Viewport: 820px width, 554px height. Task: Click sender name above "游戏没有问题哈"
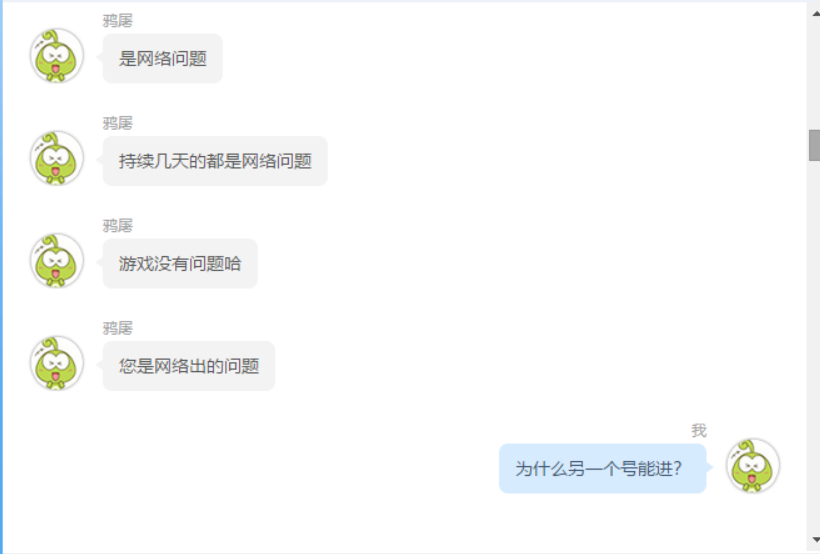118,225
